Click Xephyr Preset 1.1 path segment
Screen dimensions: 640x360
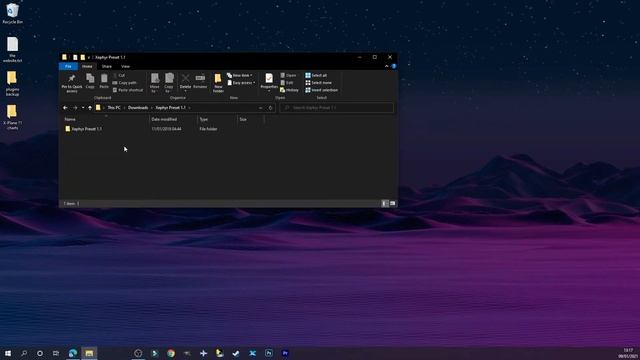(x=171, y=108)
